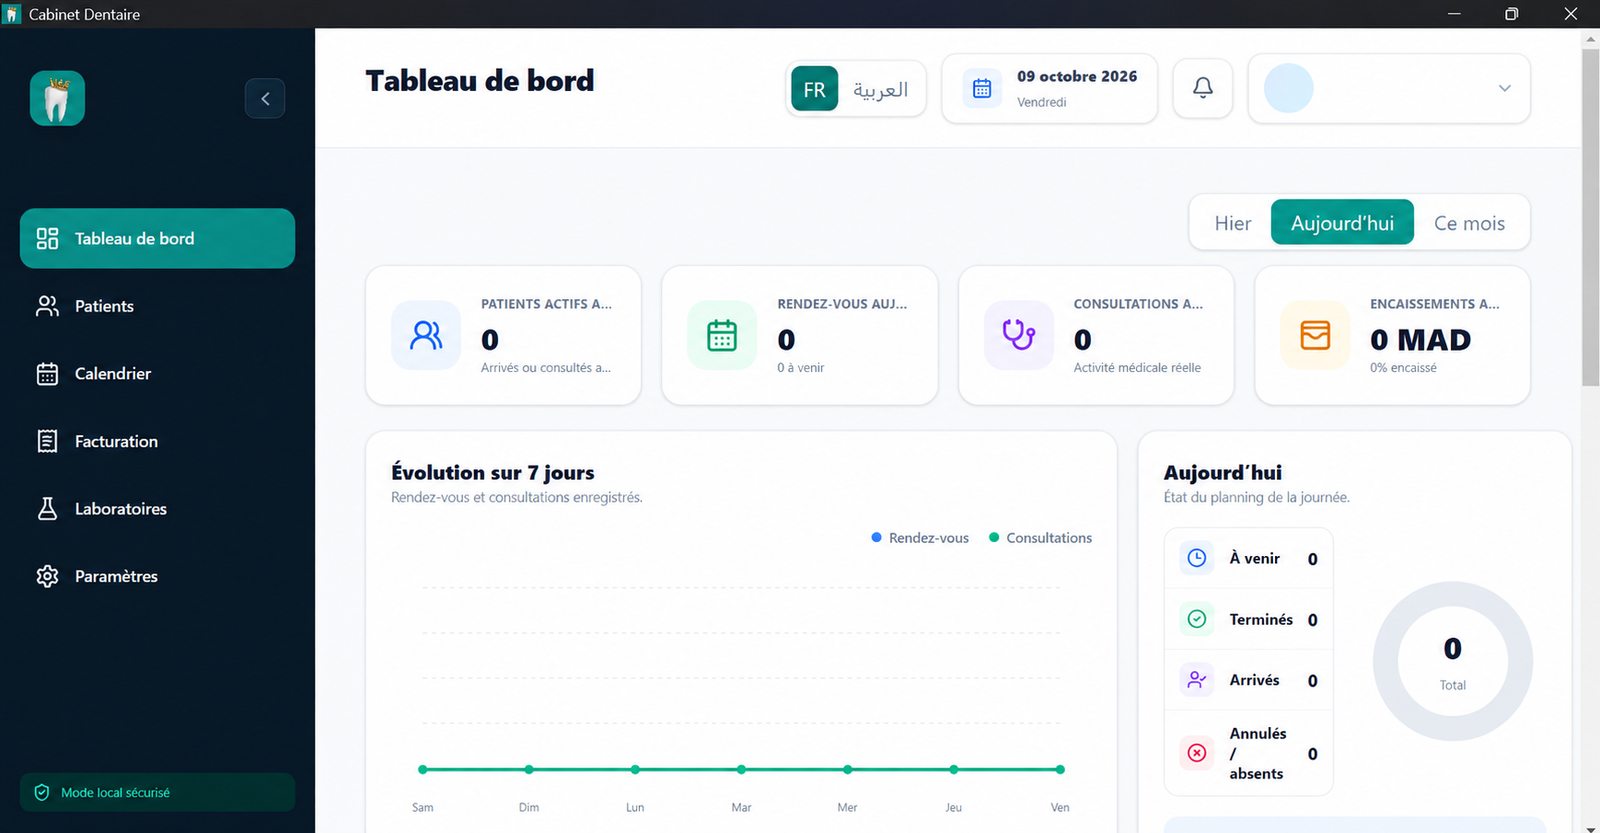Click the shield icon beside Mode local sécurisé
The image size is (1600, 833).
(42, 793)
